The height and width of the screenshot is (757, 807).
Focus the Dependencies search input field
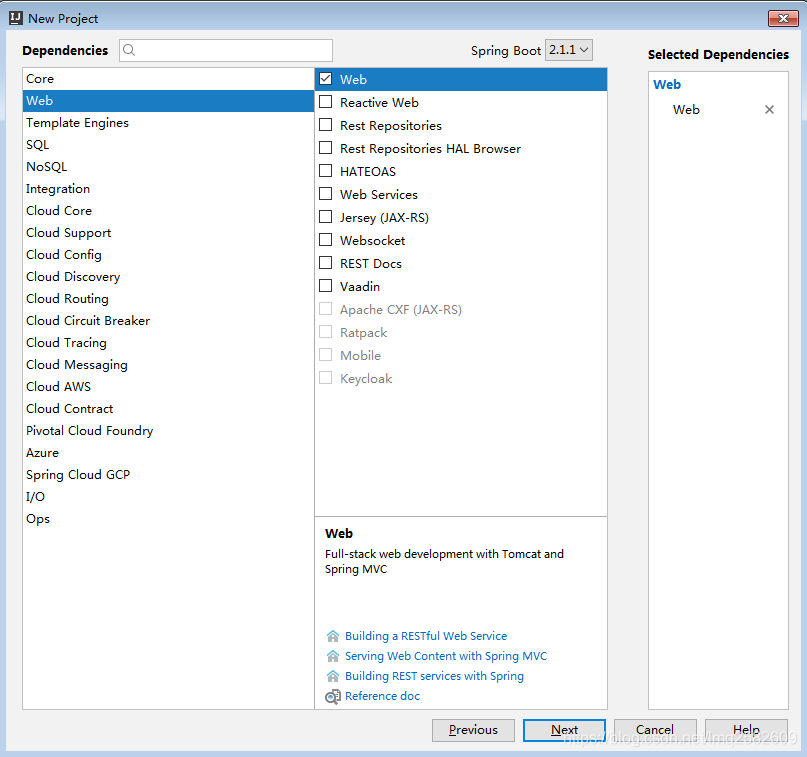point(226,50)
